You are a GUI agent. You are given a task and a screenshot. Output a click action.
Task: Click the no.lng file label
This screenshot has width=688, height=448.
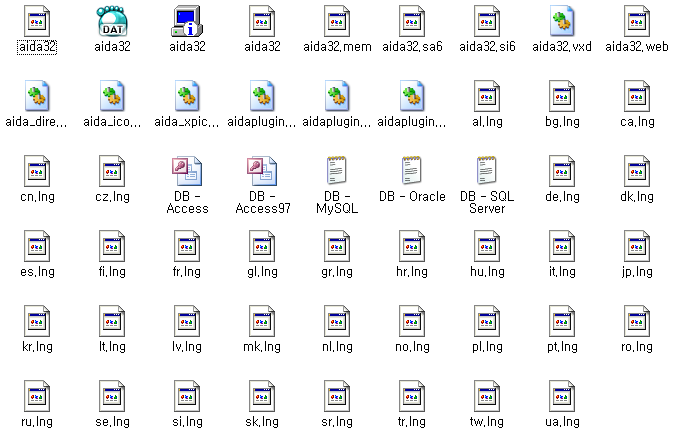tap(412, 347)
